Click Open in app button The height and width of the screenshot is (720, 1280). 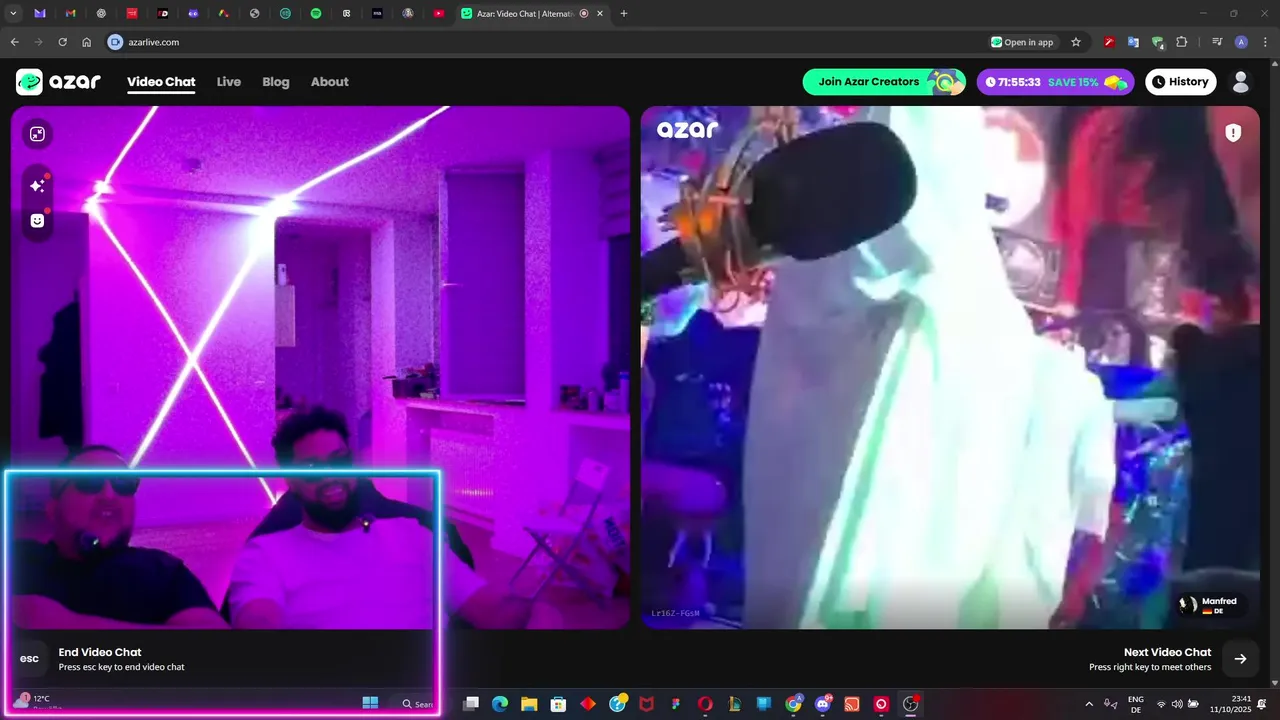coord(1022,42)
